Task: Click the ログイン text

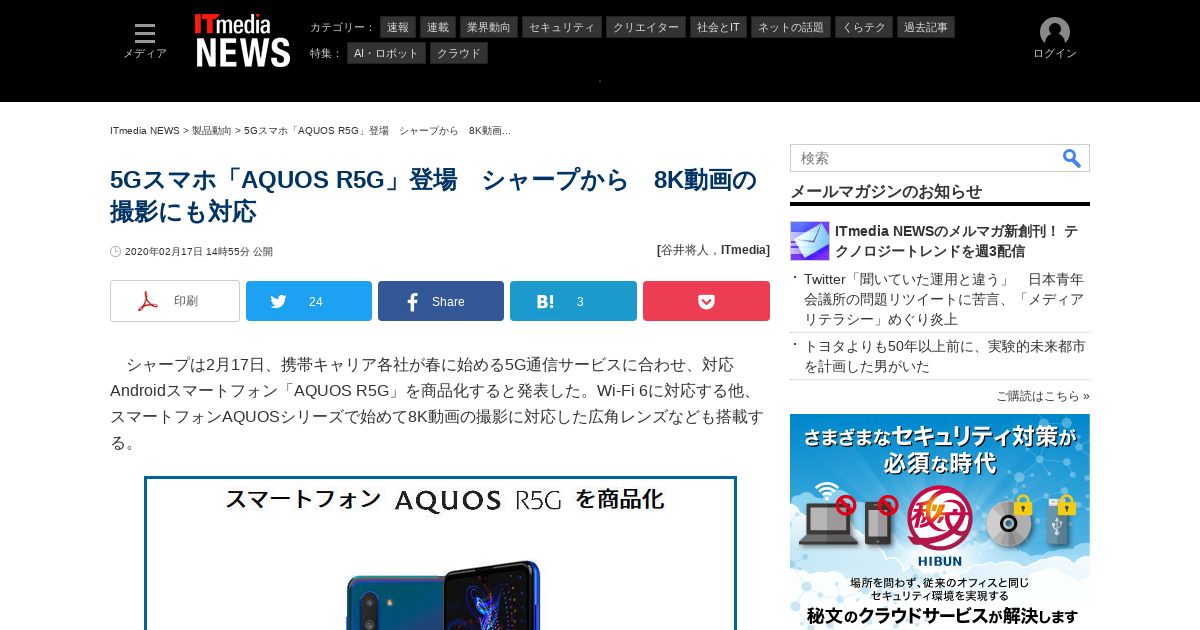Action: (1055, 54)
